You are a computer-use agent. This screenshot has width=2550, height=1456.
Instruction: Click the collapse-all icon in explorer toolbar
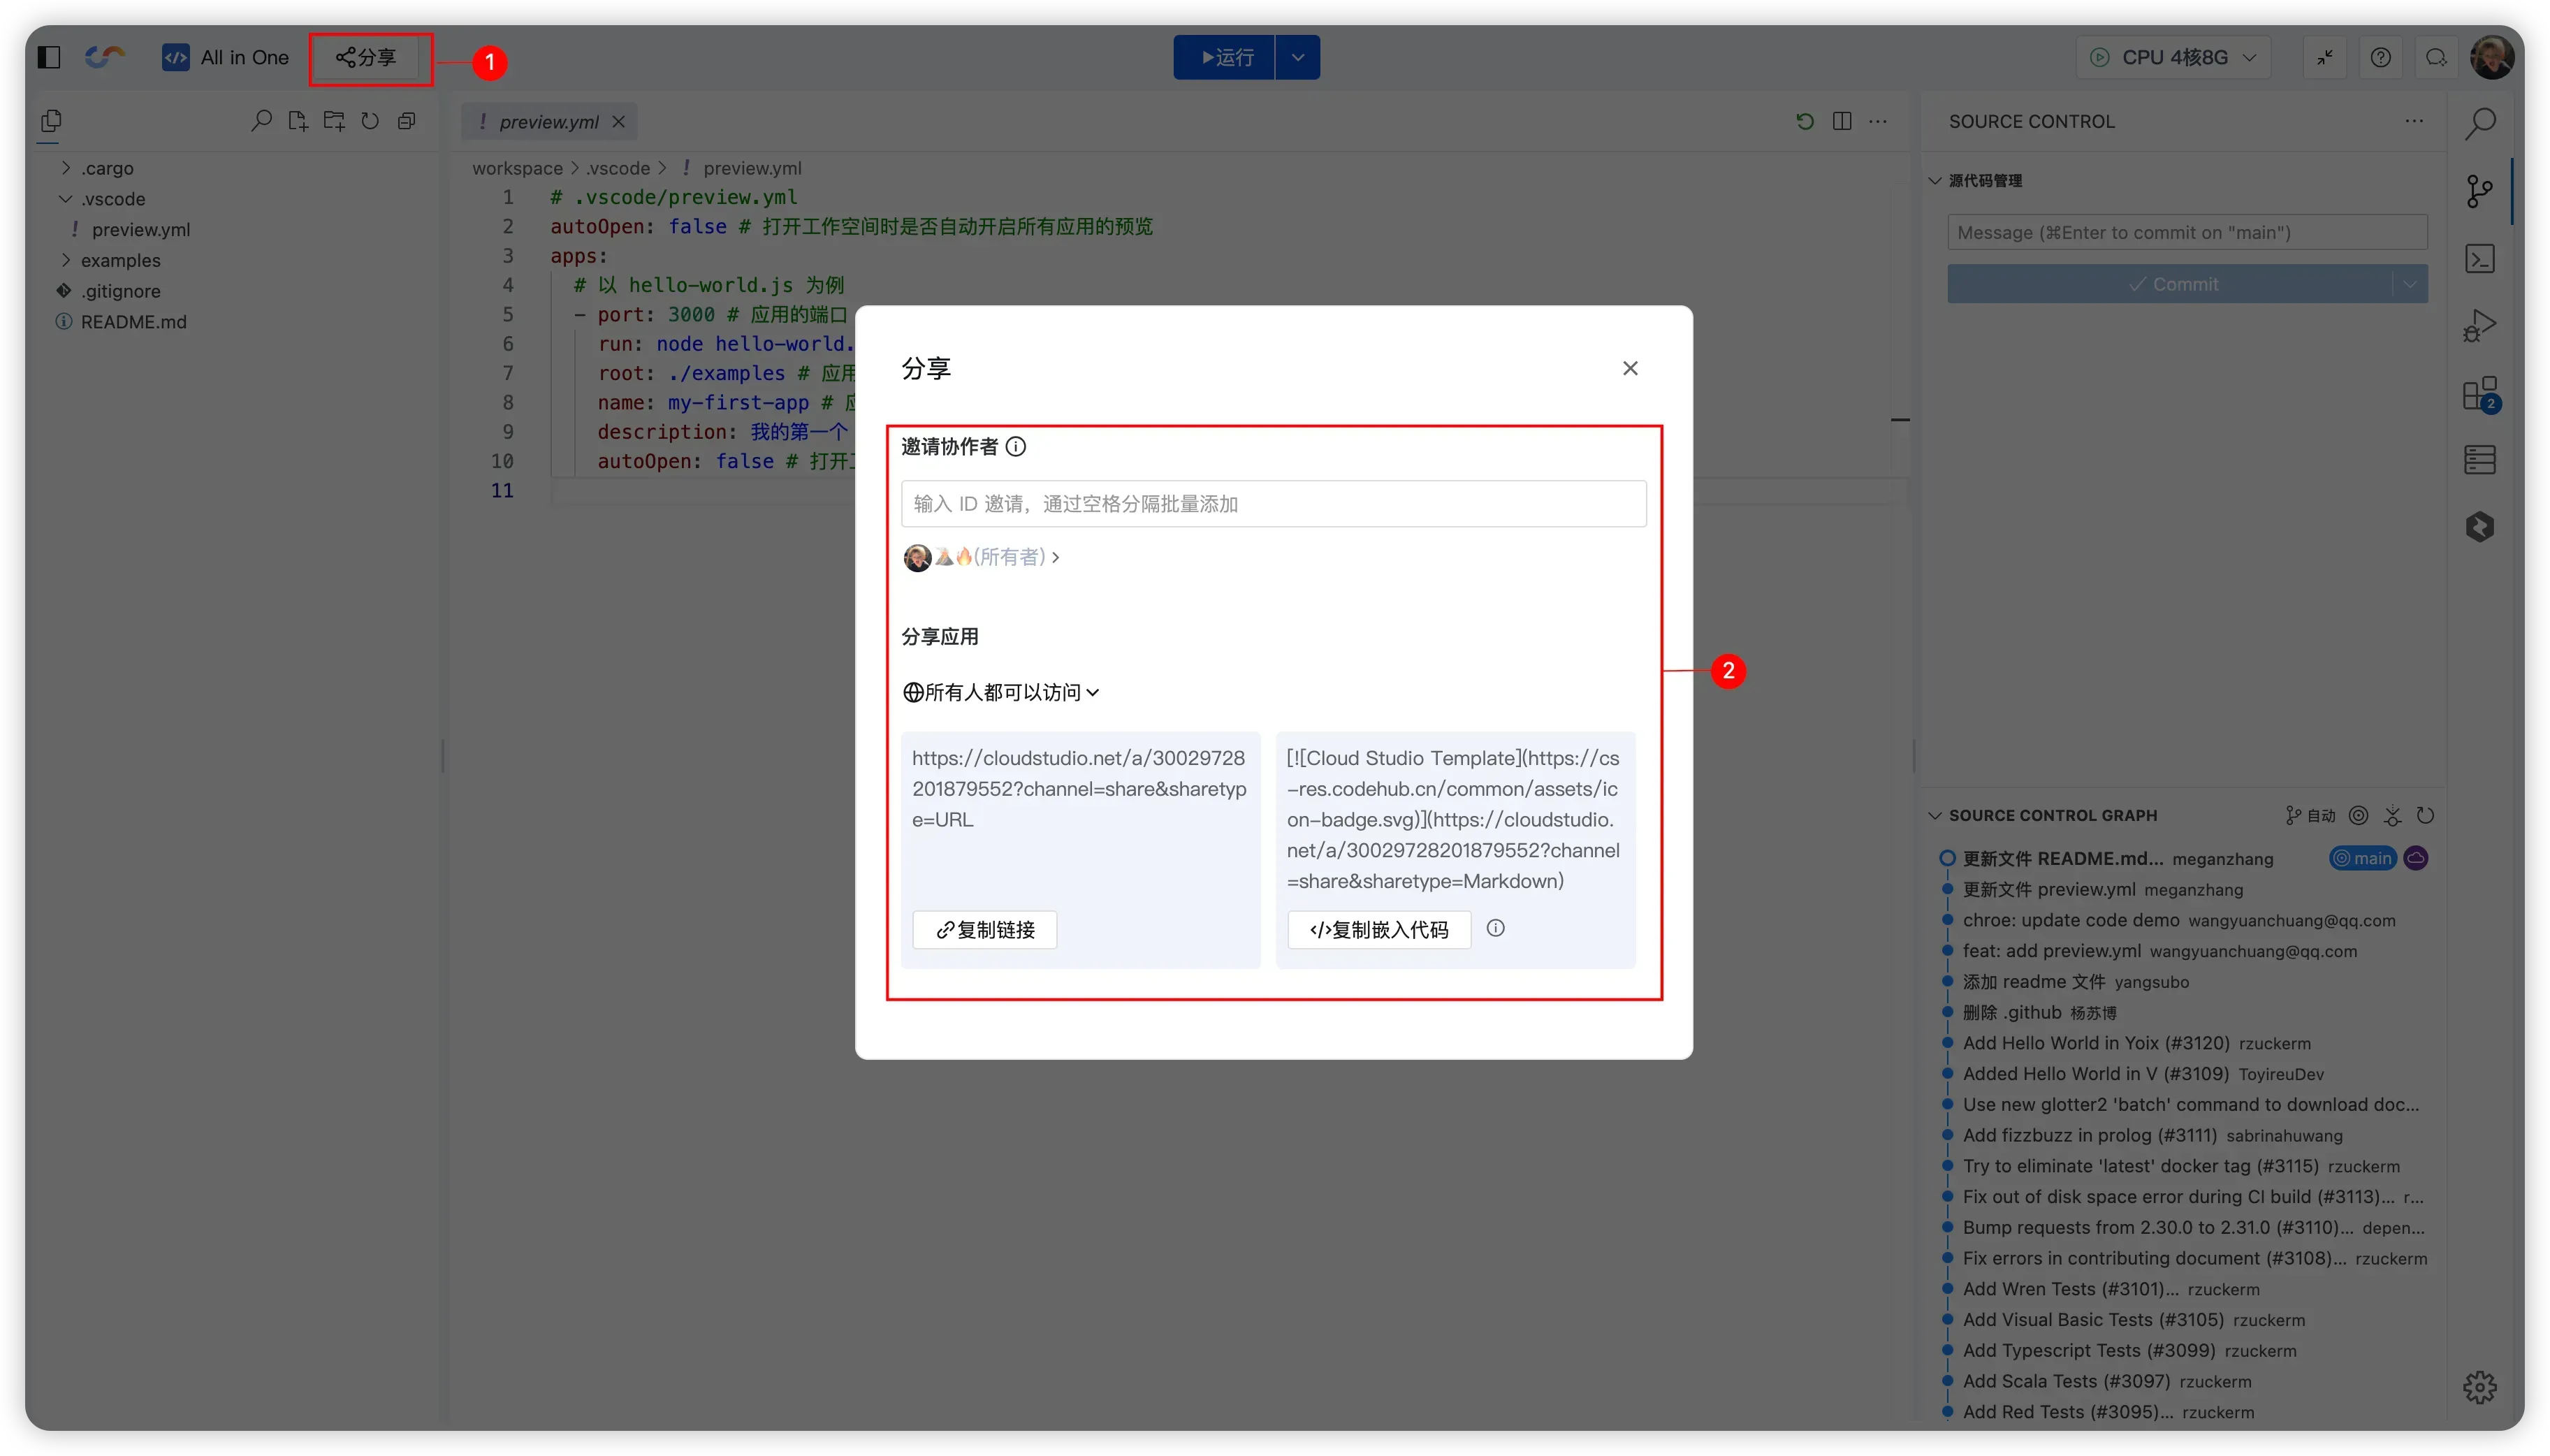(x=406, y=121)
